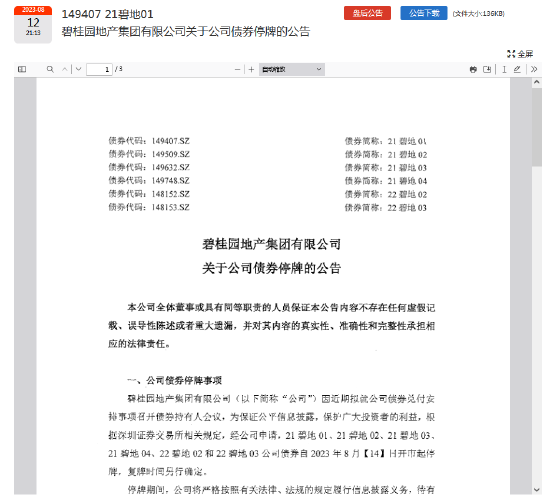Click the date badge showing 12
The image size is (550, 504).
click(33, 25)
